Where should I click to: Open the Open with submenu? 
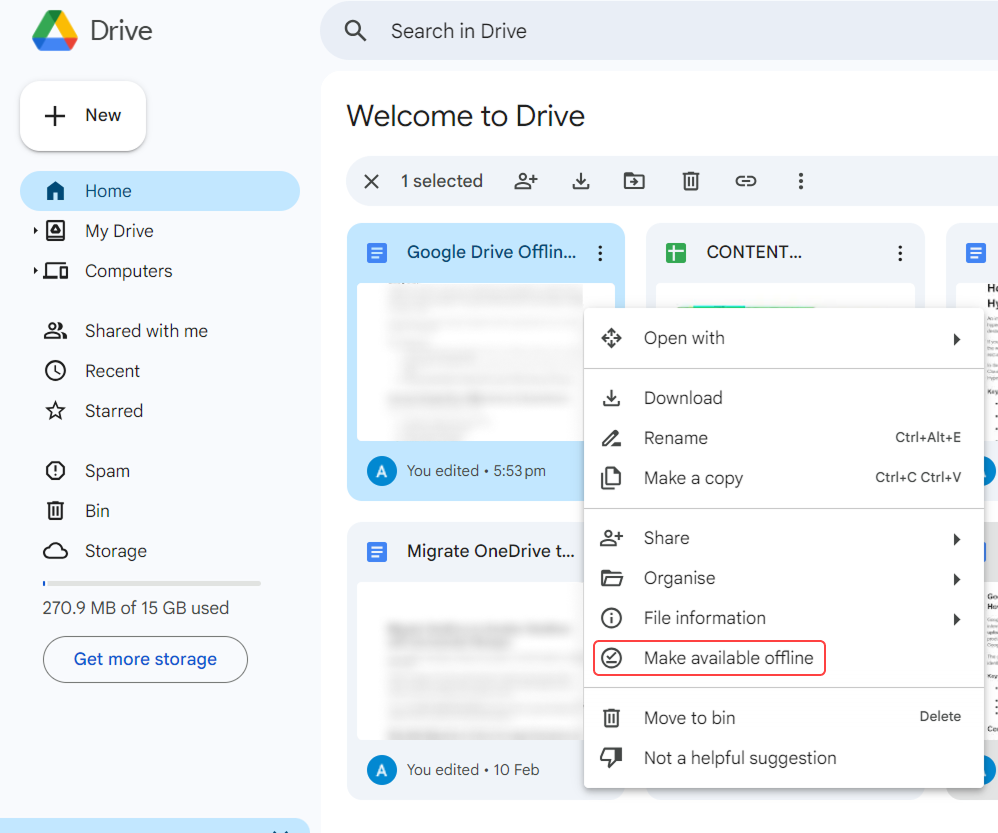(x=684, y=338)
